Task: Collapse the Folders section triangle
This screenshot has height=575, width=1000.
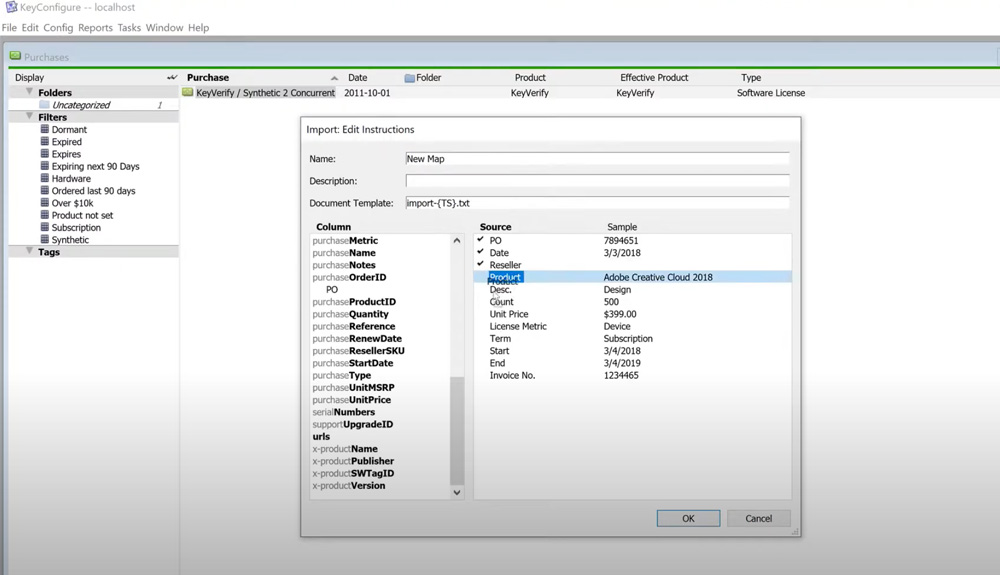Action: click(x=29, y=92)
